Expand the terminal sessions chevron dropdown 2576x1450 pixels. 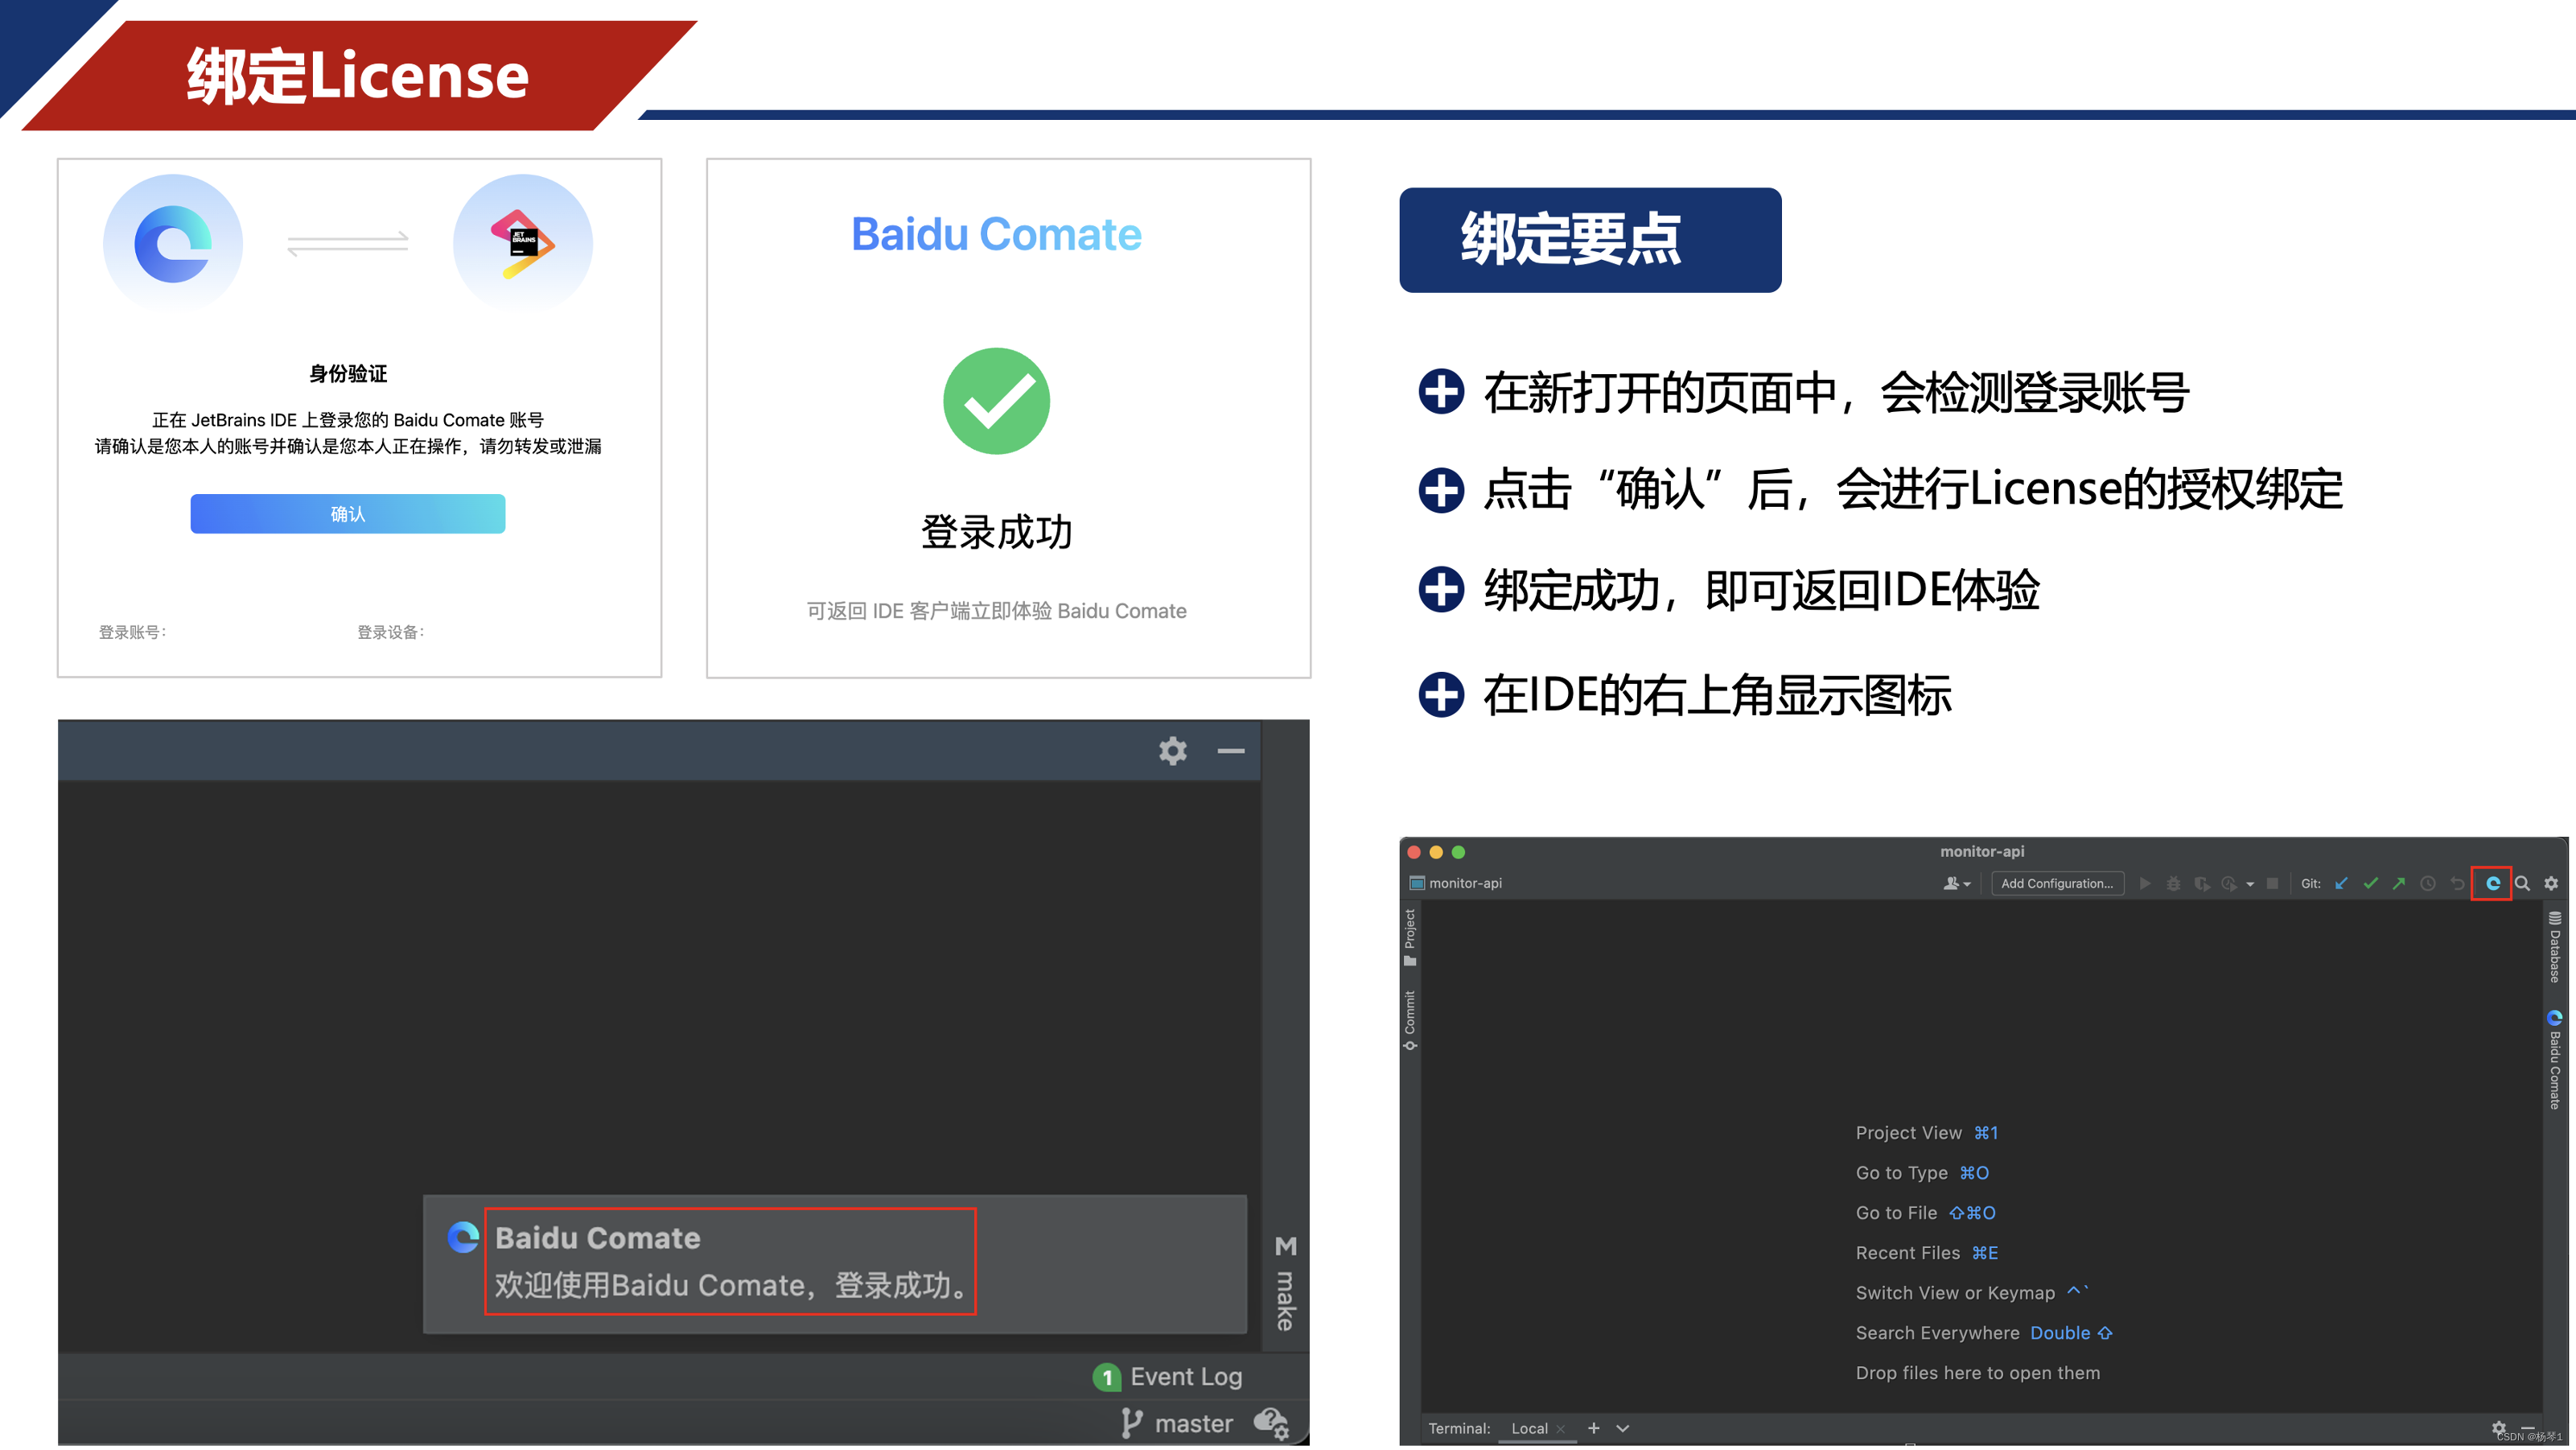1622,1428
